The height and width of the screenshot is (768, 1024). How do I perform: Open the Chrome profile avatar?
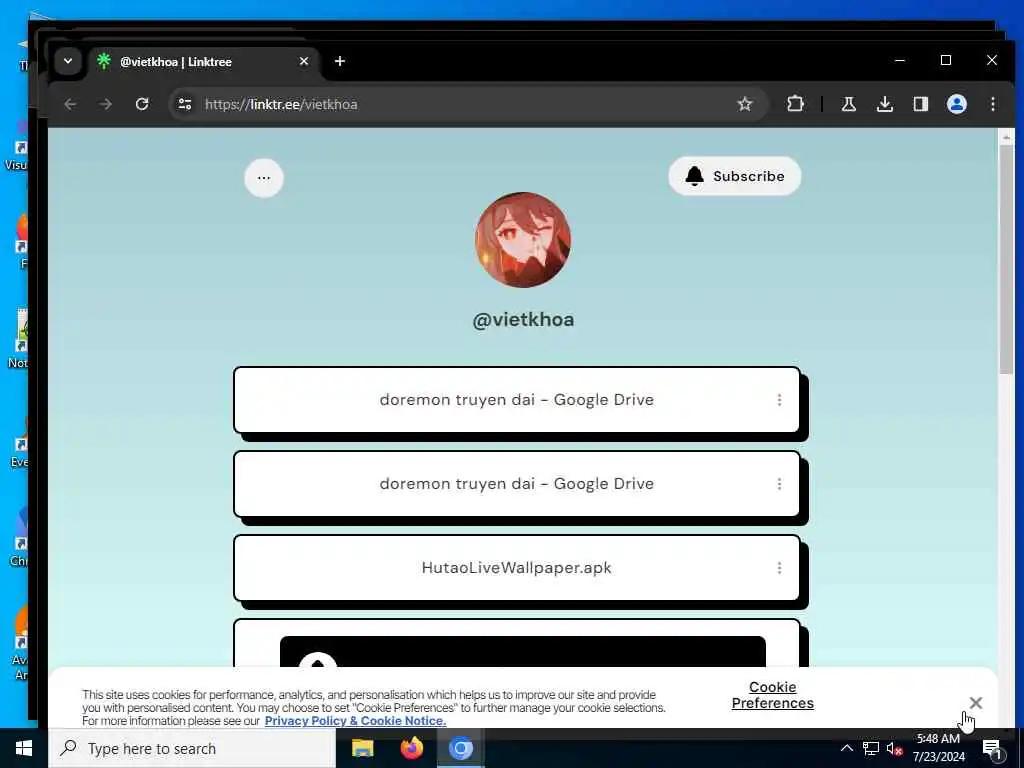click(957, 104)
